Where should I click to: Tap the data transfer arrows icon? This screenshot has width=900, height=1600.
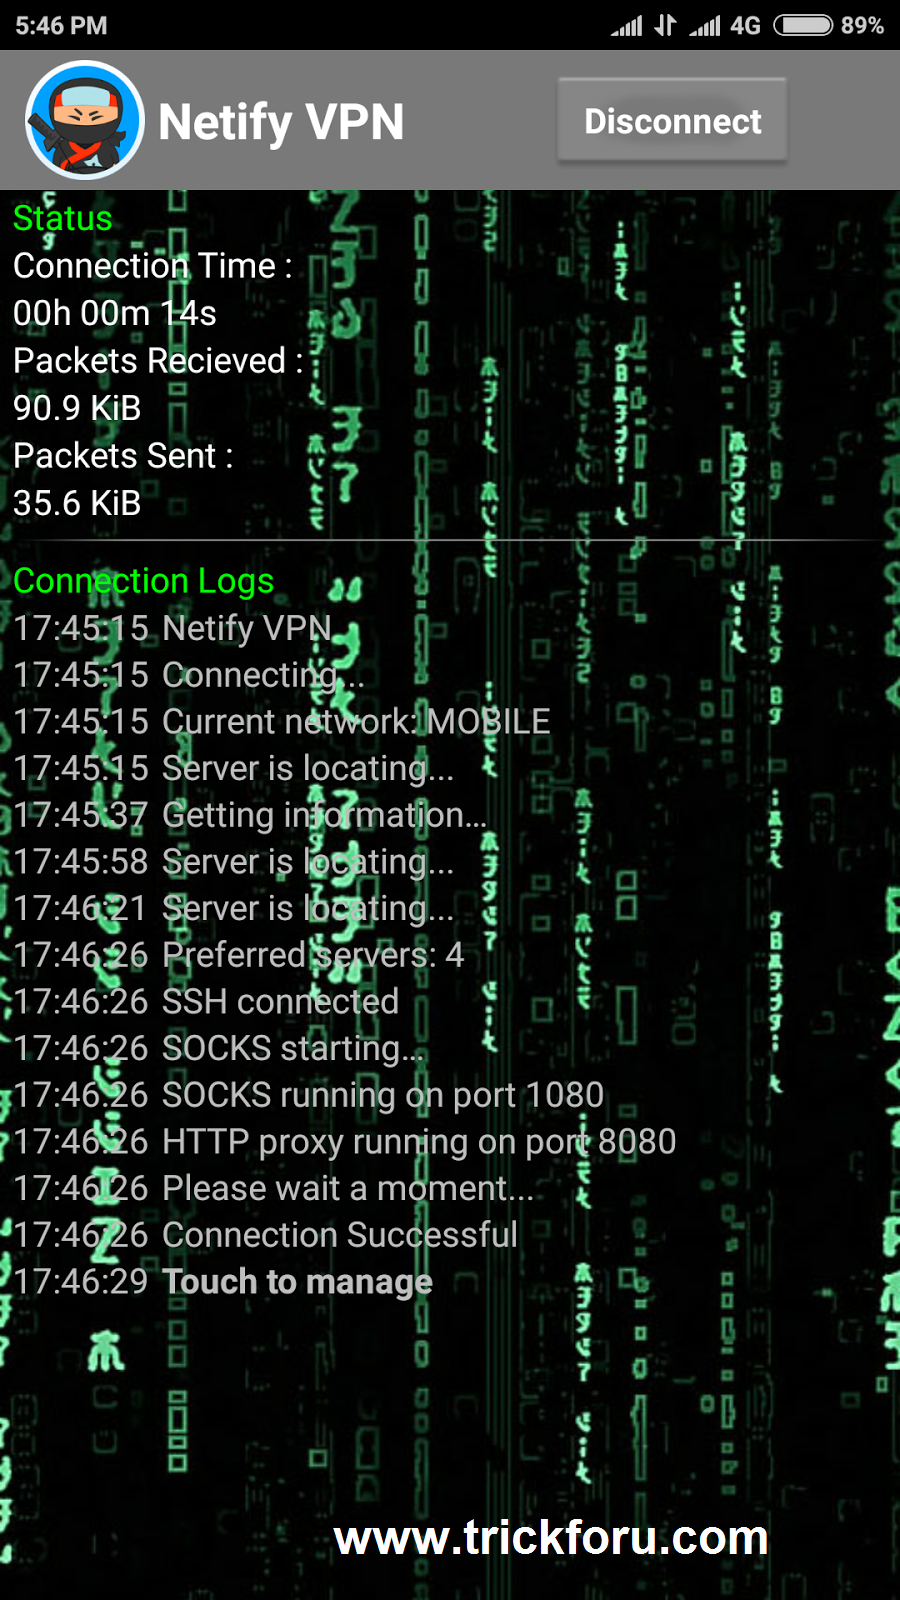pos(665,25)
